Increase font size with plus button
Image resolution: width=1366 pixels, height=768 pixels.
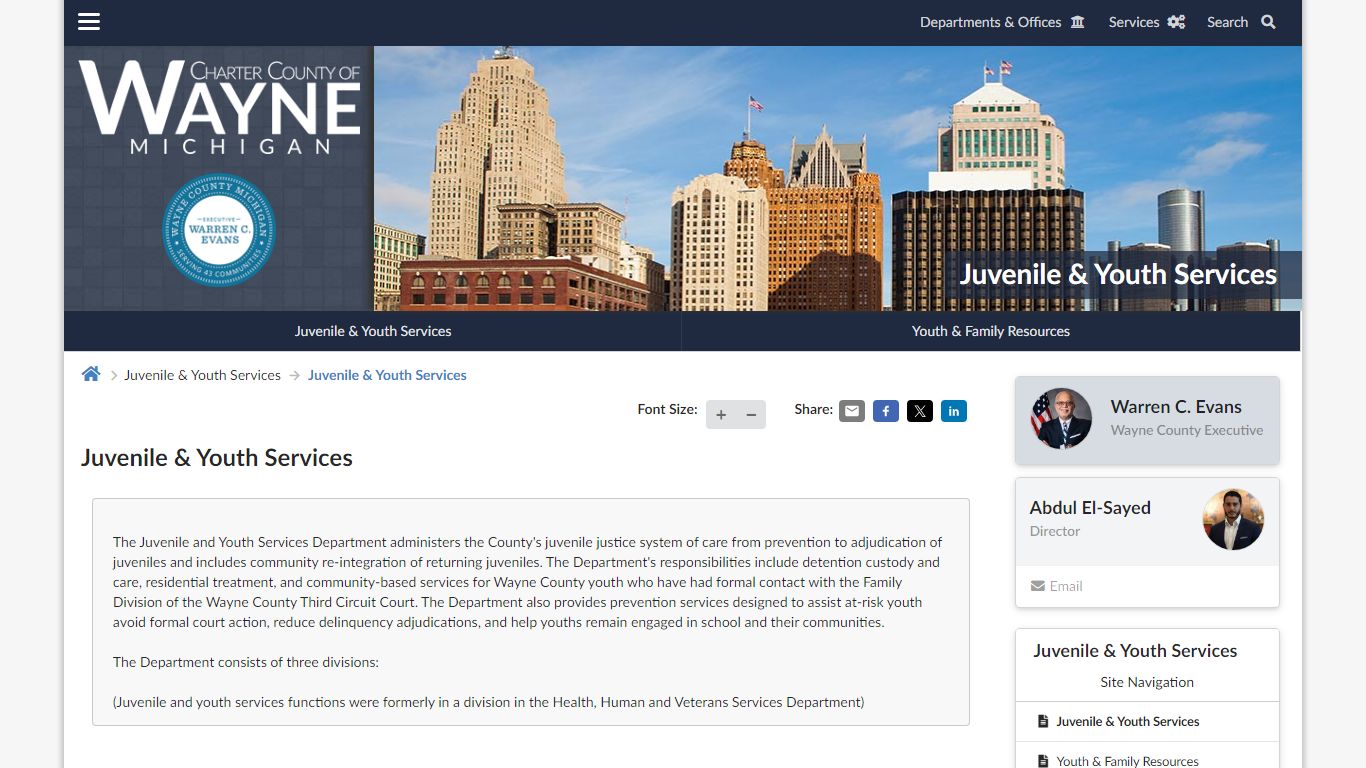pos(721,414)
